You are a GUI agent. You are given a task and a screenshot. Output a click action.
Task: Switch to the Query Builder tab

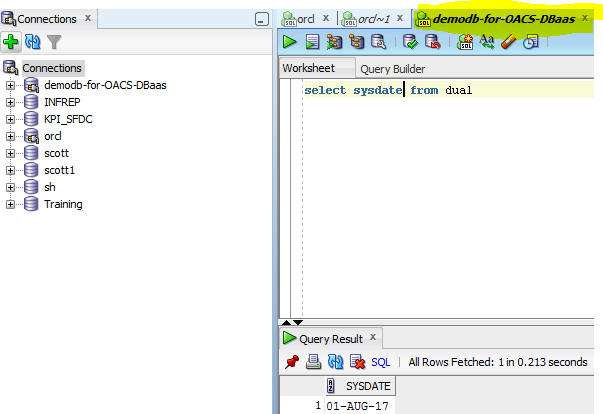point(392,69)
